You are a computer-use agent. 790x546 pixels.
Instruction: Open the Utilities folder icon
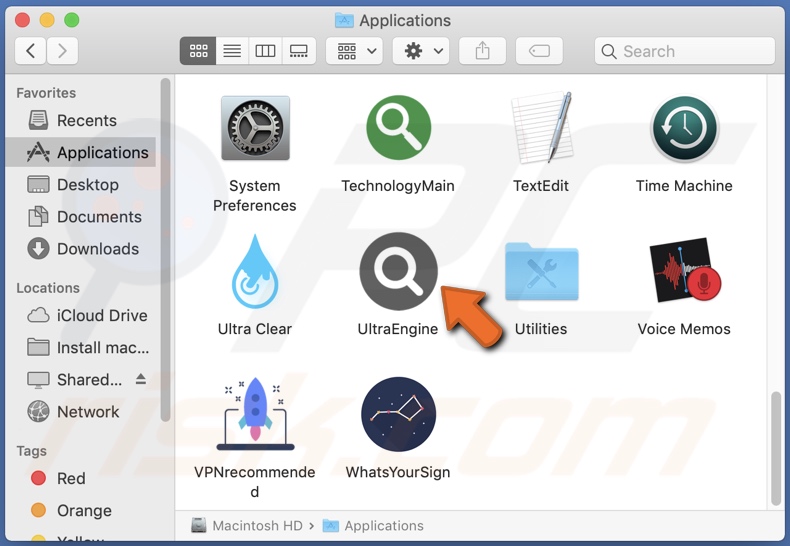point(542,272)
